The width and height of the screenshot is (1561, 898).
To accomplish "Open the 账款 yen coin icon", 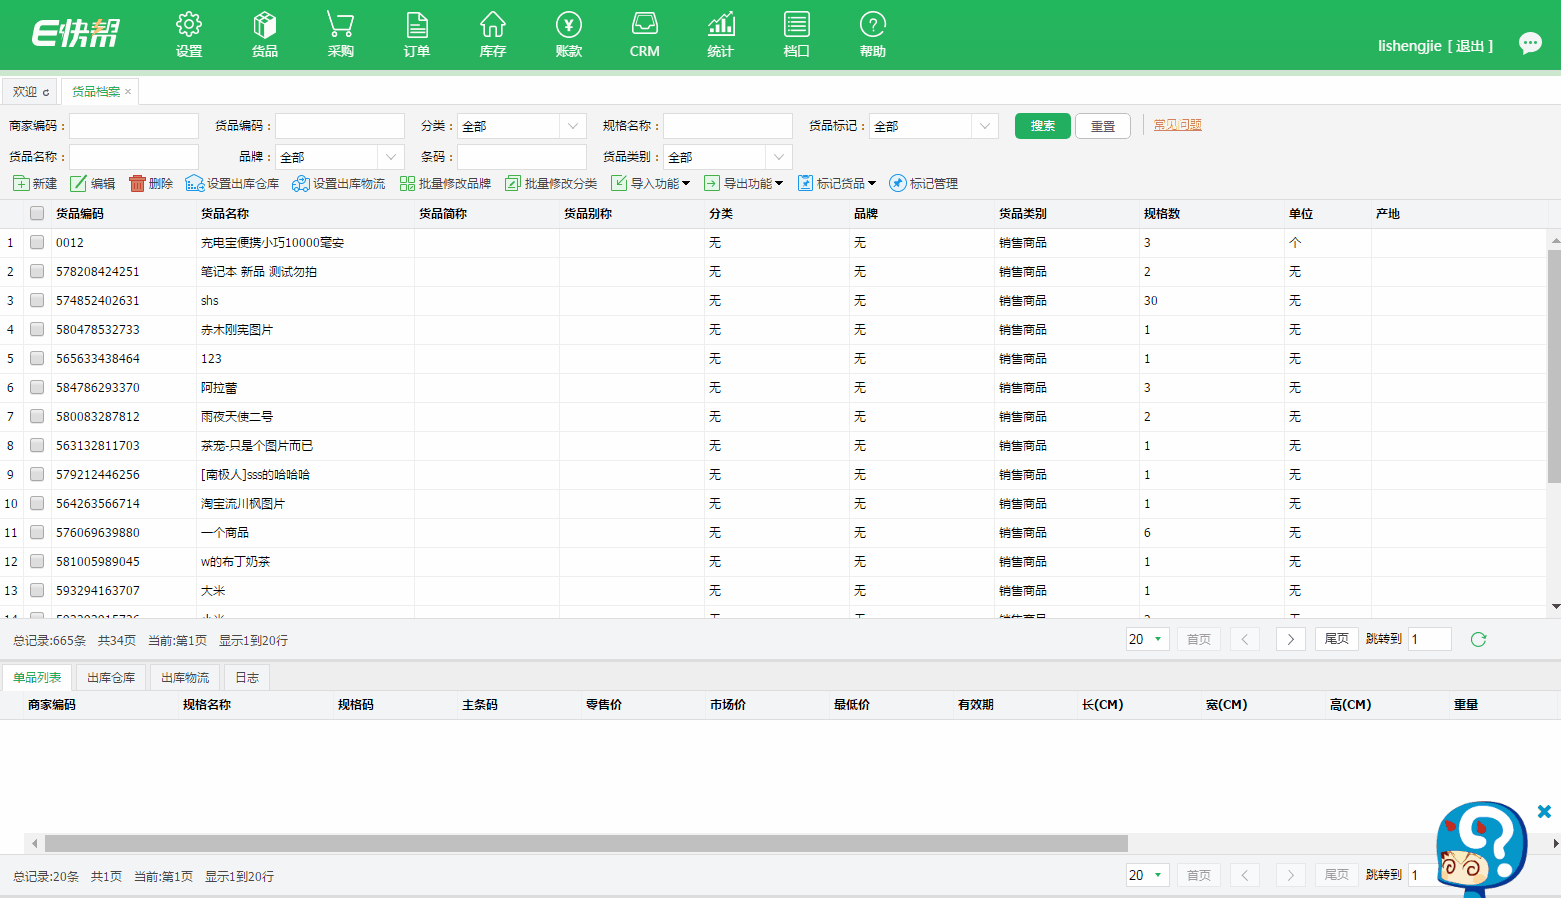I will [569, 34].
